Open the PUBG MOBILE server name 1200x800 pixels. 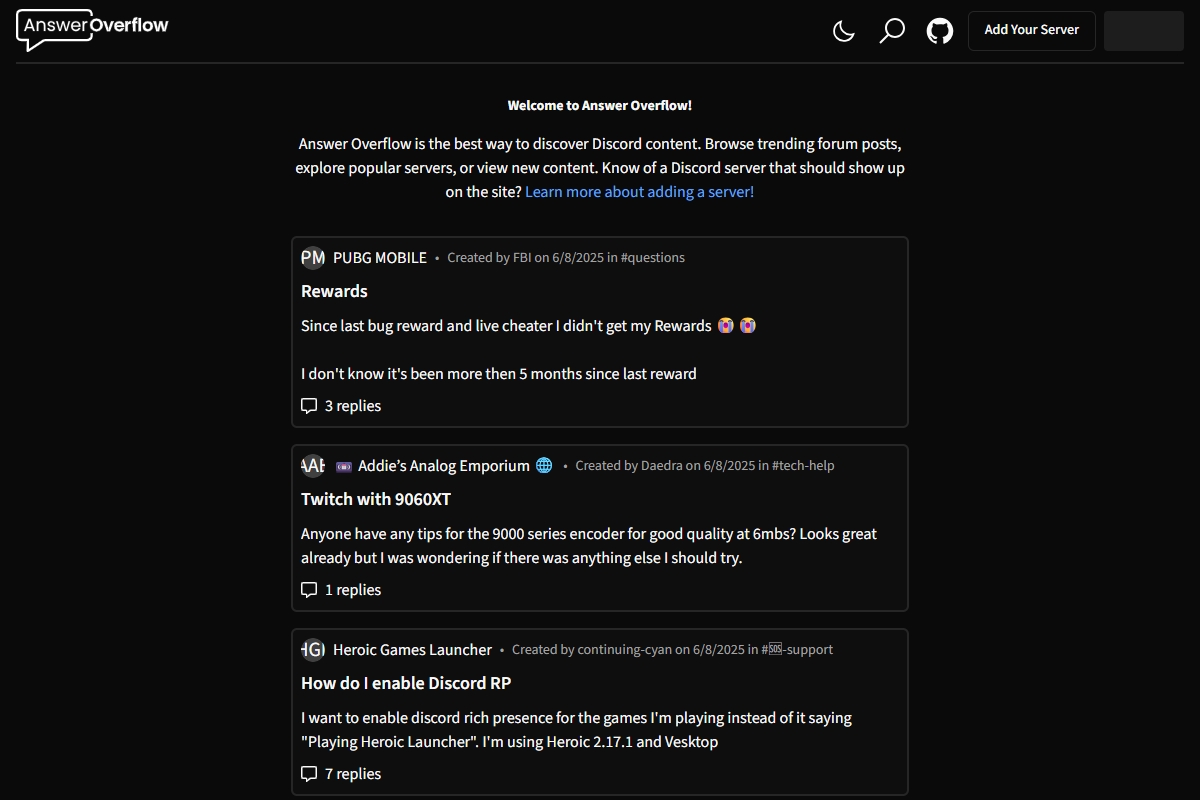click(x=380, y=258)
